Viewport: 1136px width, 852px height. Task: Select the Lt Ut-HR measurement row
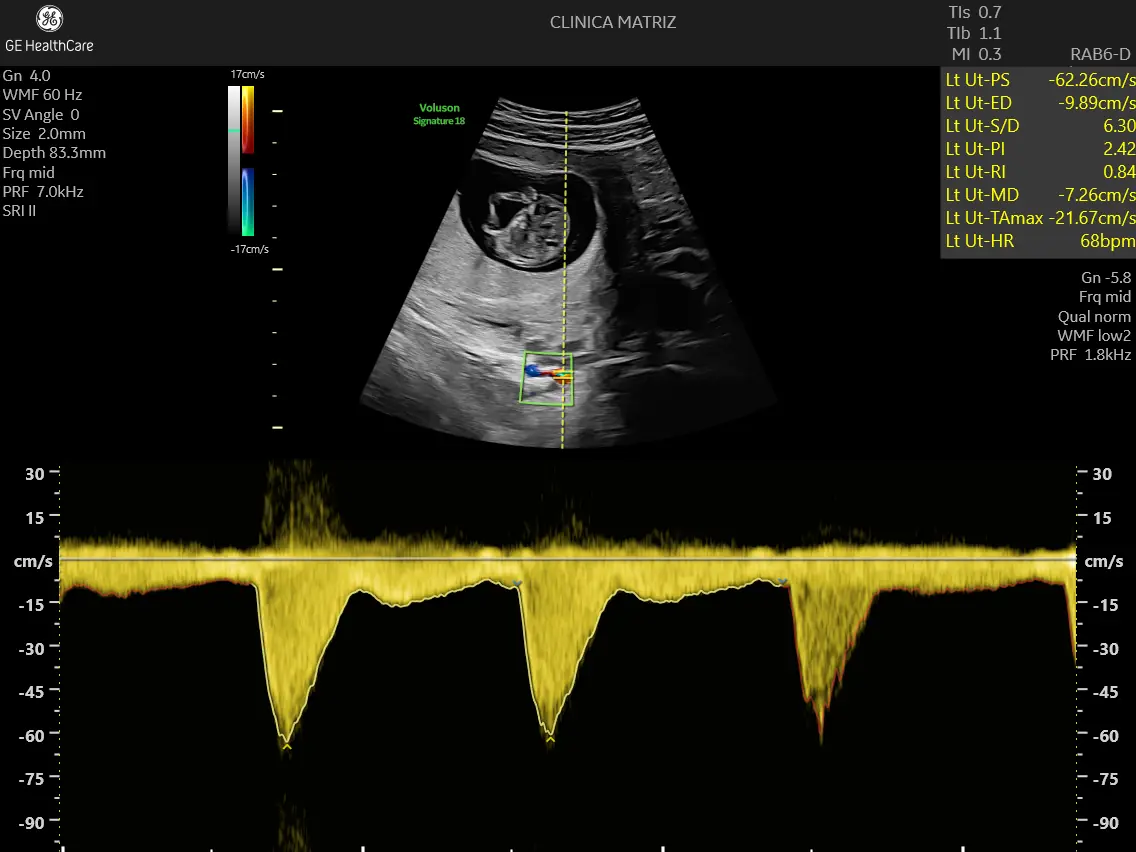pyautogui.click(x=1038, y=241)
